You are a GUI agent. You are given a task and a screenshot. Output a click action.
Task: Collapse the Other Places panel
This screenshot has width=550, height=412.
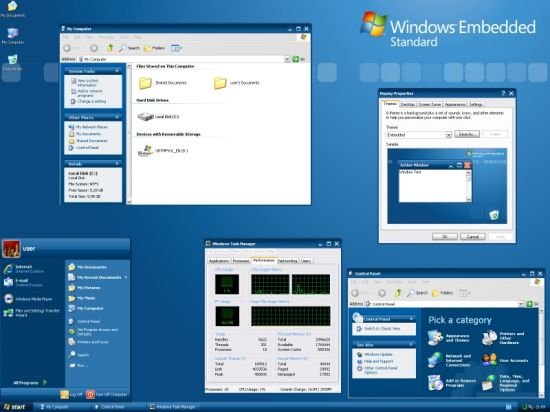coord(117,117)
